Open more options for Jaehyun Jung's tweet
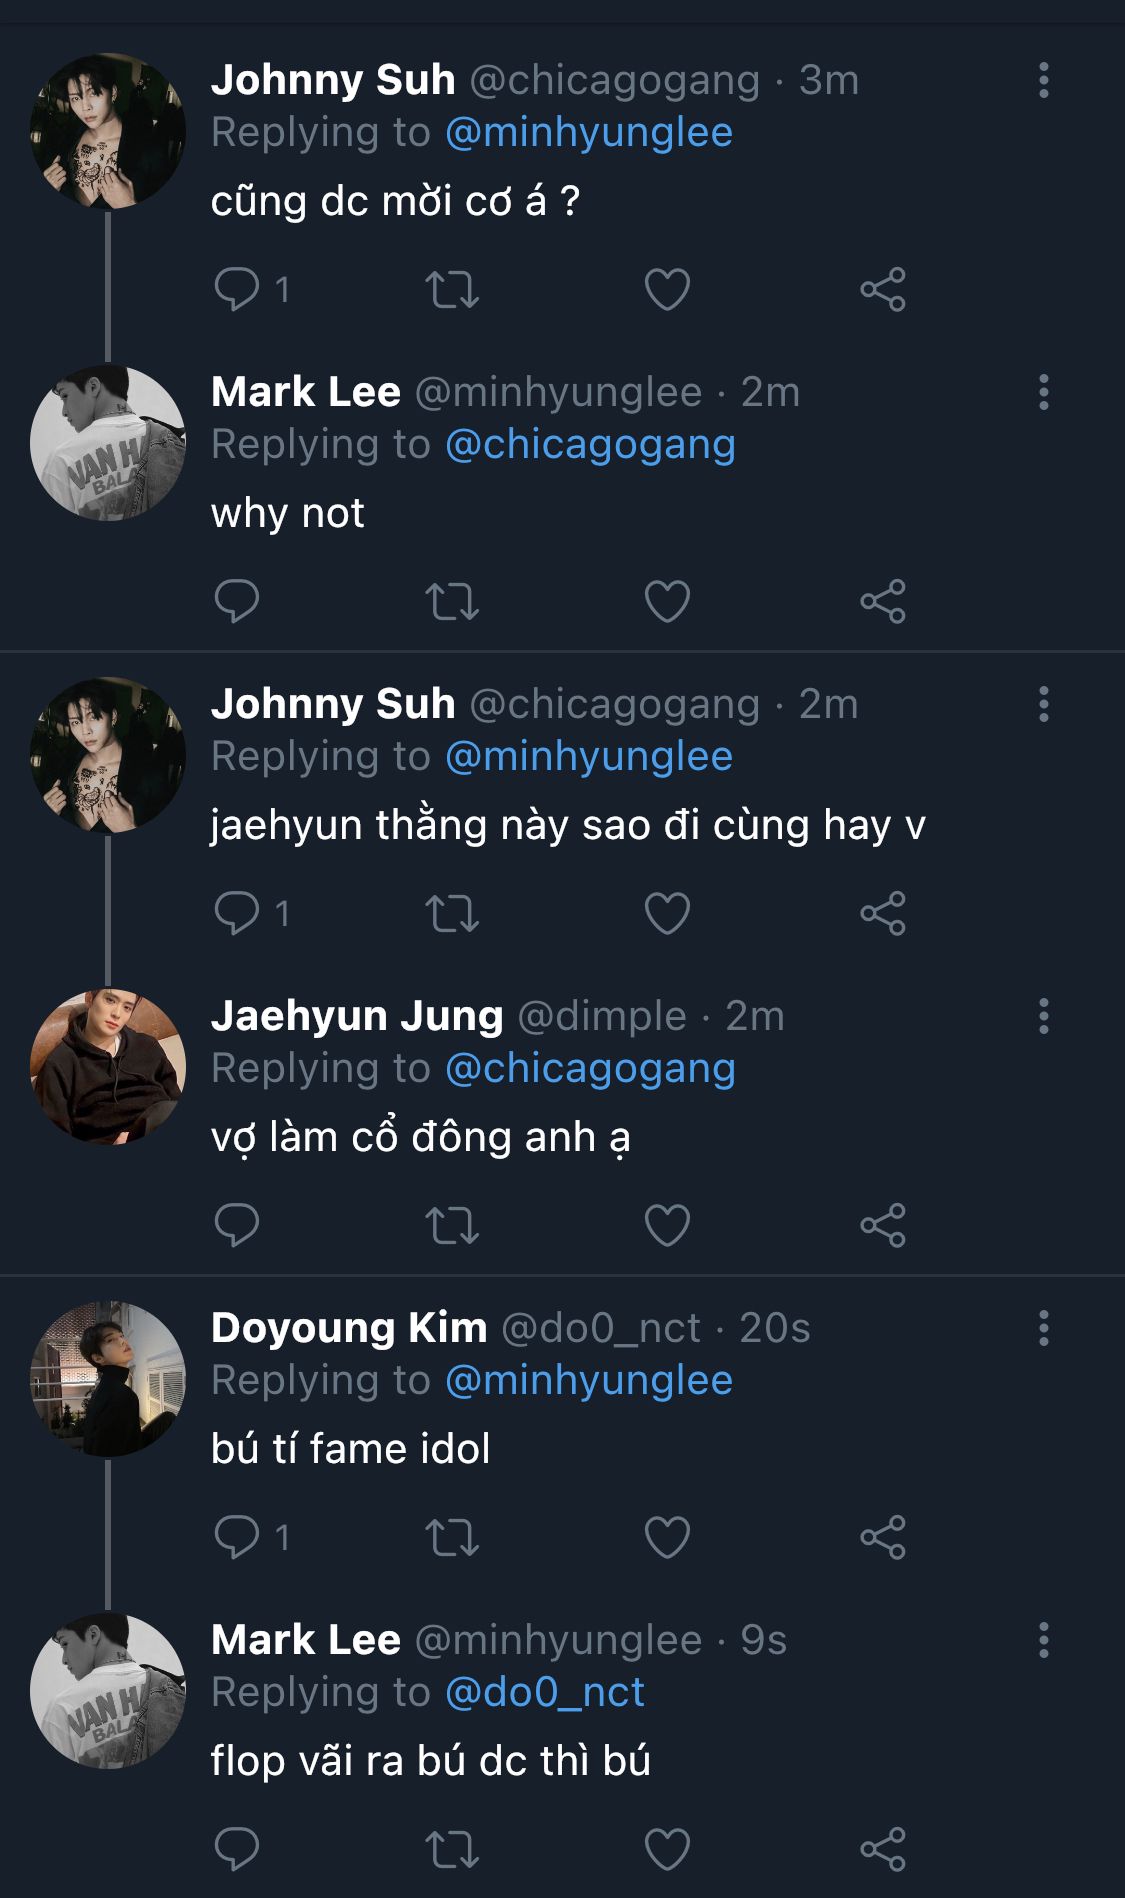The width and height of the screenshot is (1125, 1898). click(x=1043, y=1016)
